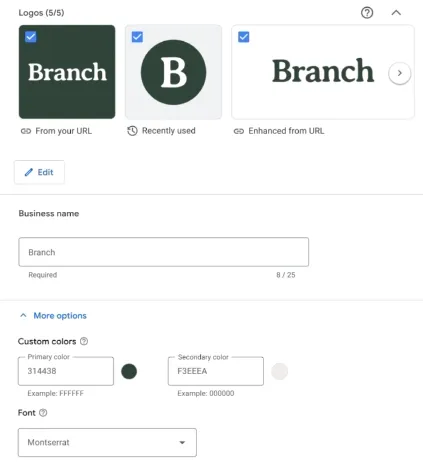Collapse the More options section
The width and height of the screenshot is (423, 465).
(53, 316)
